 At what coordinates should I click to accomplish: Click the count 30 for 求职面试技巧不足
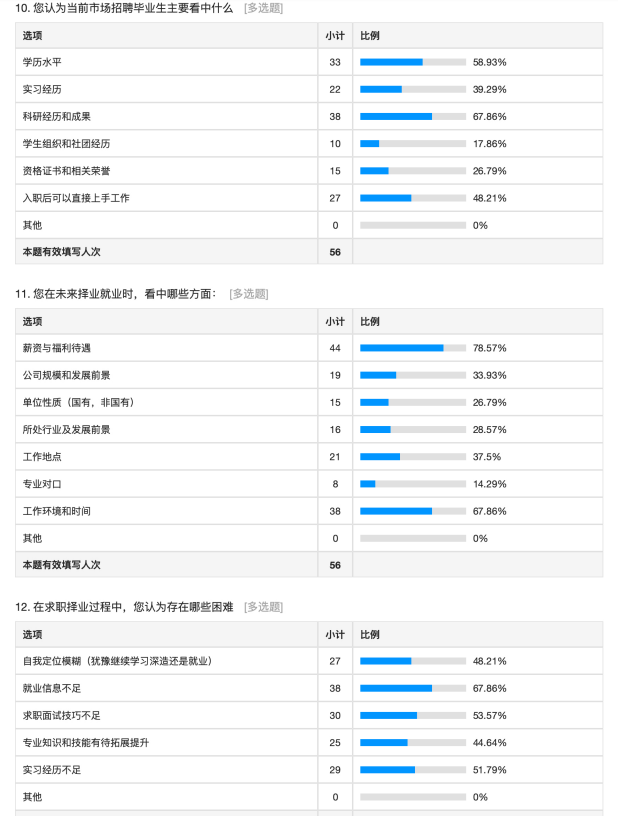tap(335, 716)
